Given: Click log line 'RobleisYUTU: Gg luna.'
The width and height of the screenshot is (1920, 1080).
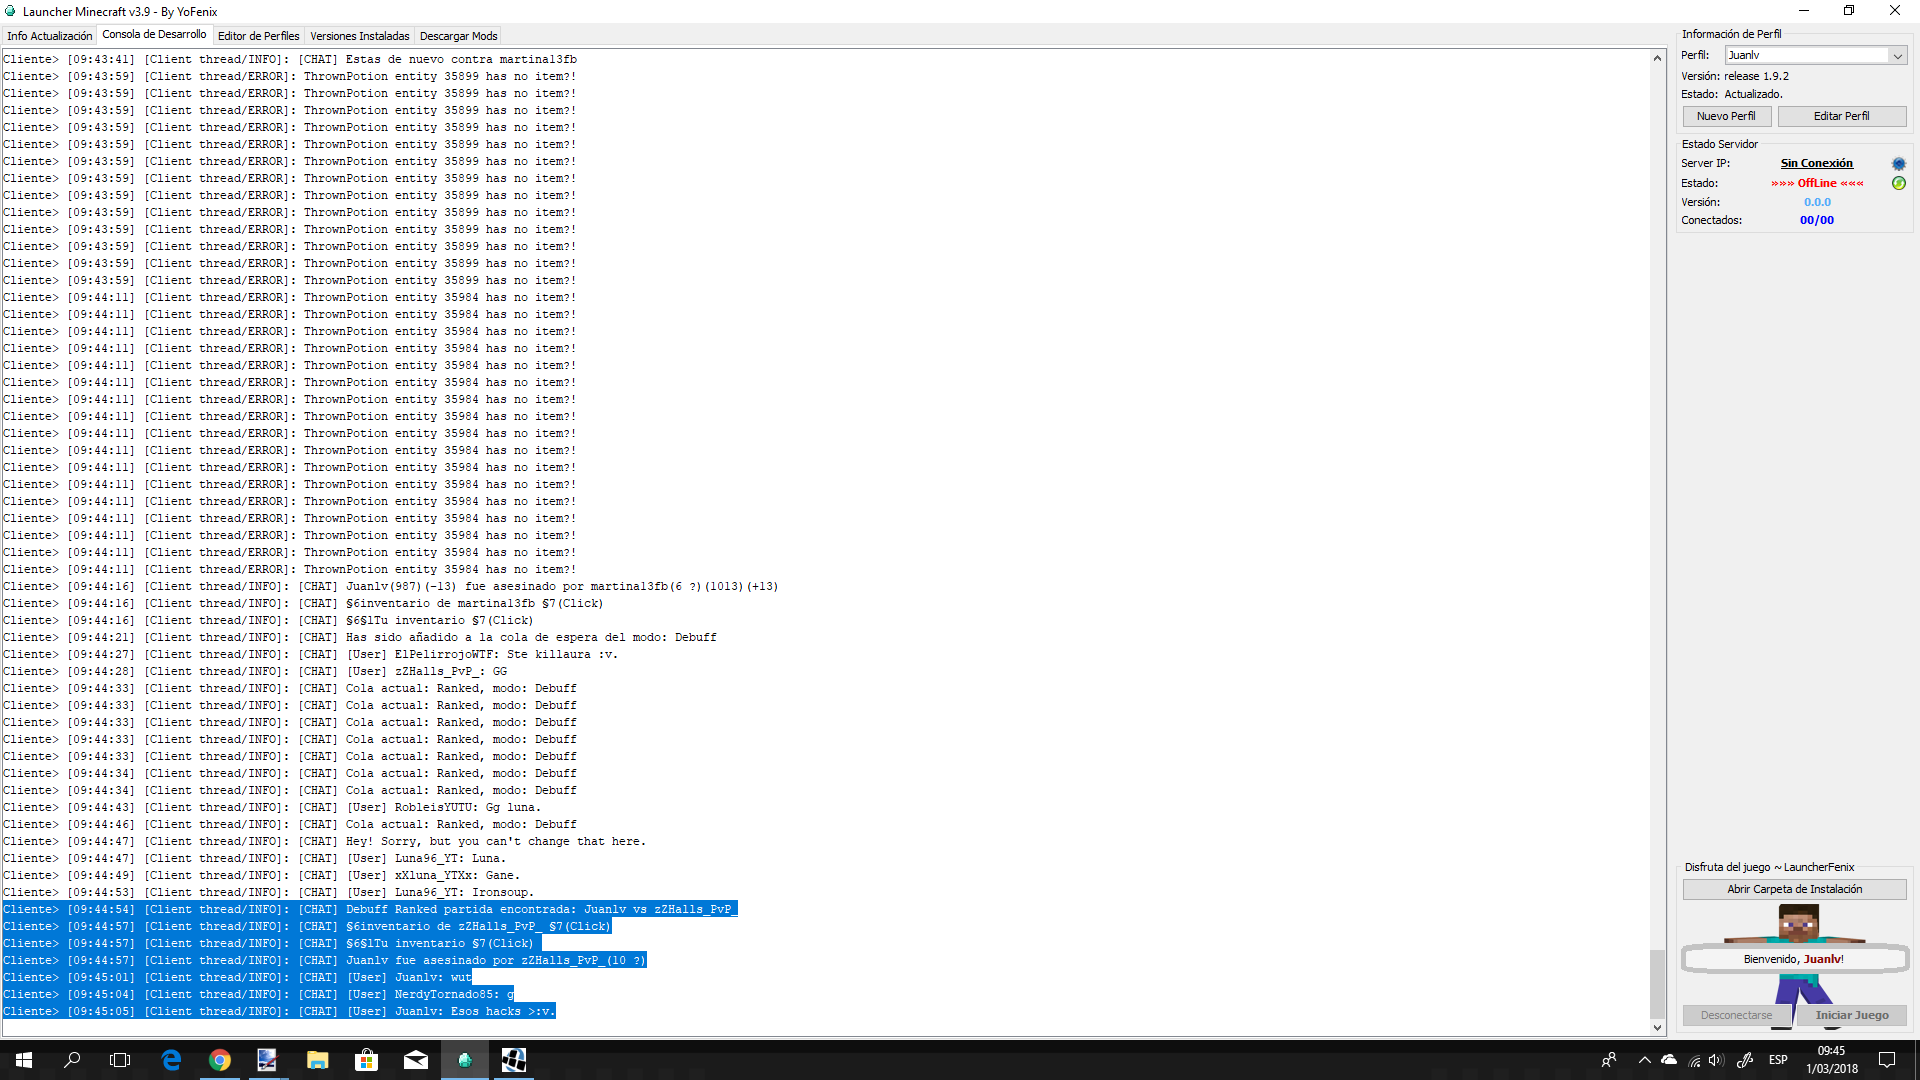Looking at the screenshot, I should pos(272,808).
